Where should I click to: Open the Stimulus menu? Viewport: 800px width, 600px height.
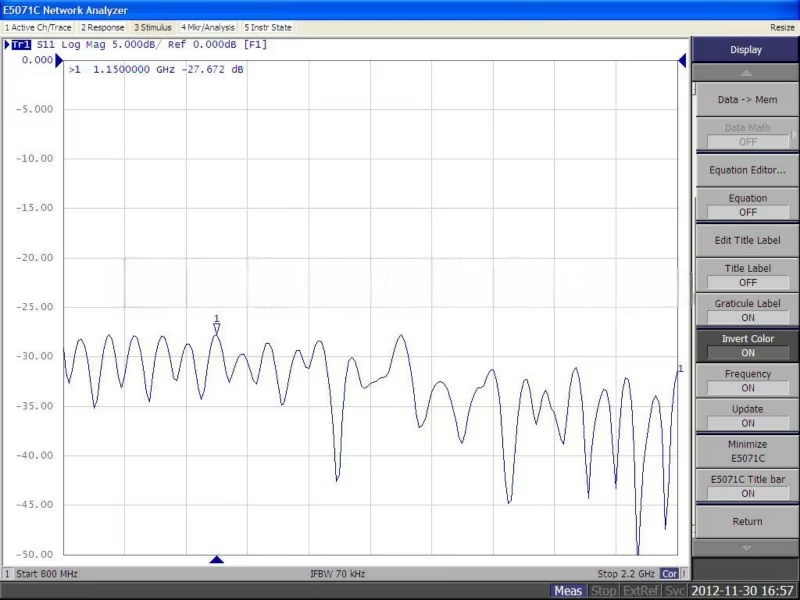pos(153,27)
